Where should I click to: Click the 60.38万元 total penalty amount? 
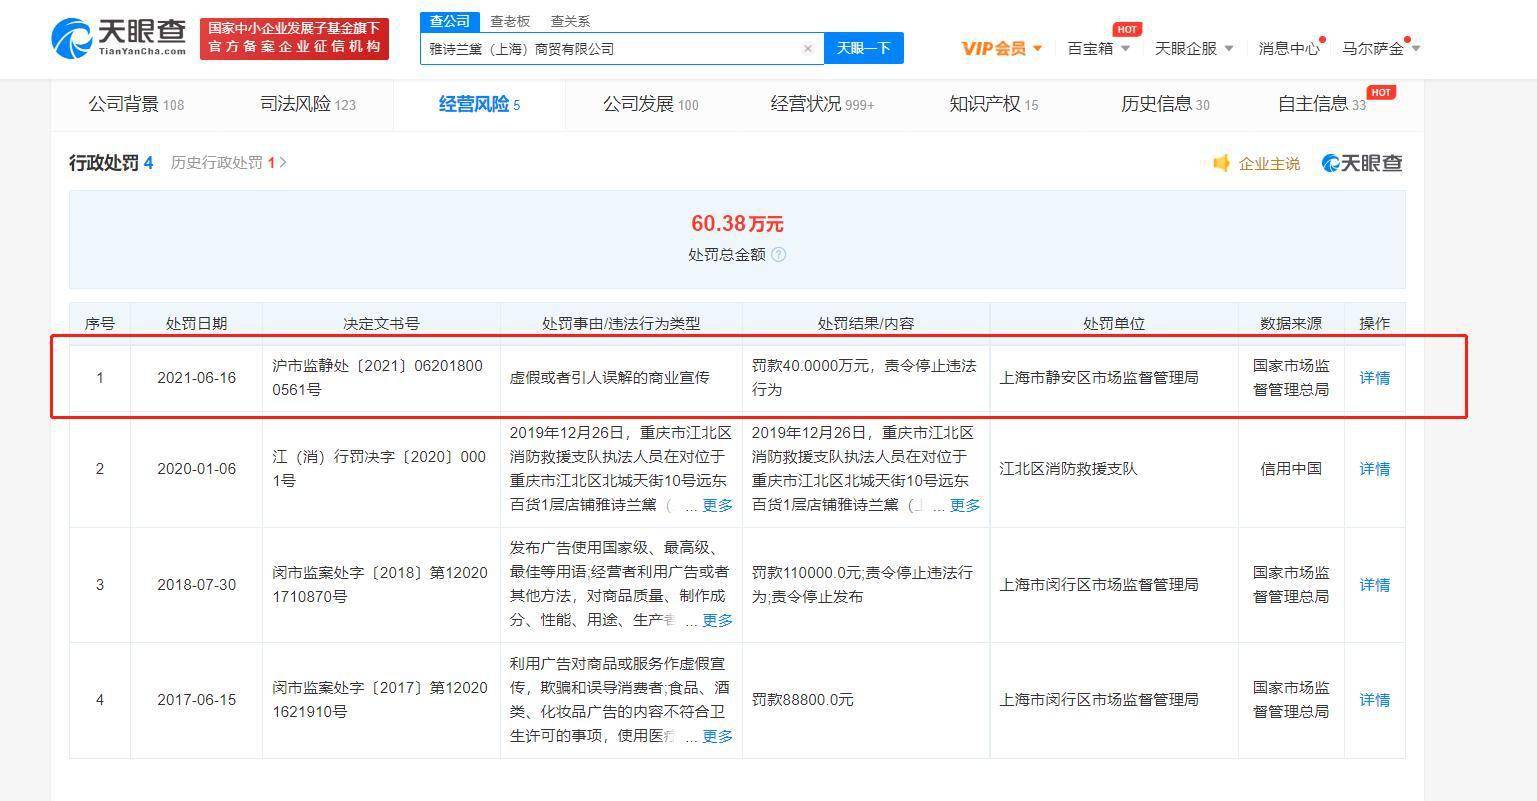pyautogui.click(x=737, y=224)
